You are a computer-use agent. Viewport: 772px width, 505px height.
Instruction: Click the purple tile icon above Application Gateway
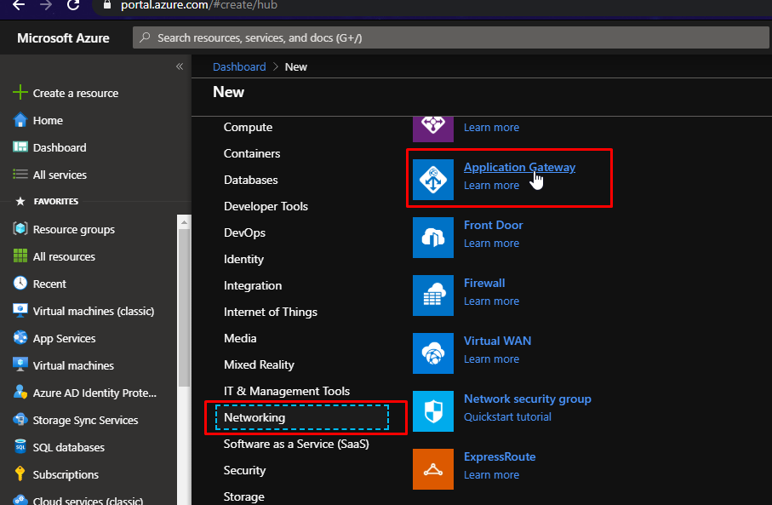point(433,129)
